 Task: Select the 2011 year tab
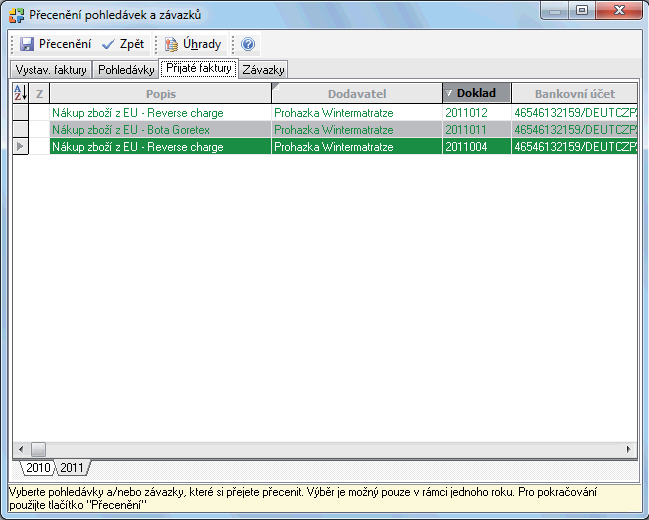point(71,468)
